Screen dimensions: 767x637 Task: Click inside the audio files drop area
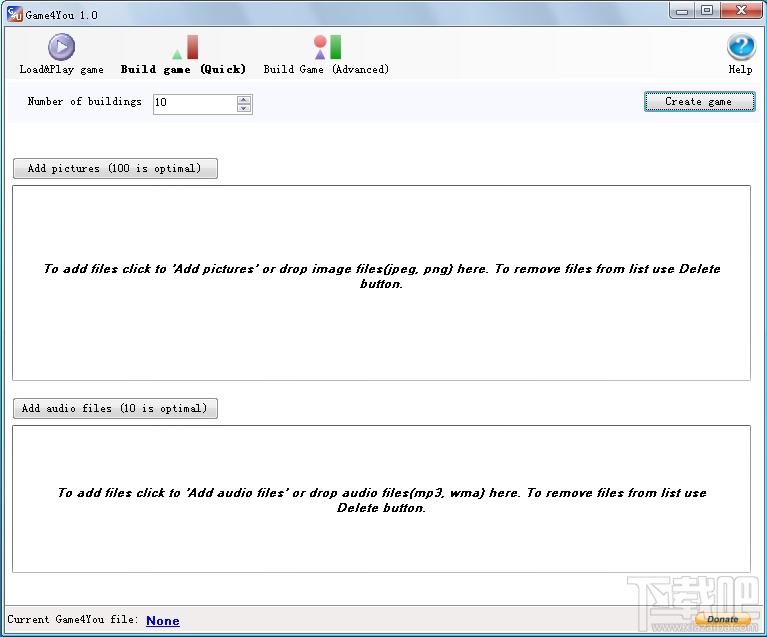[x=381, y=499]
